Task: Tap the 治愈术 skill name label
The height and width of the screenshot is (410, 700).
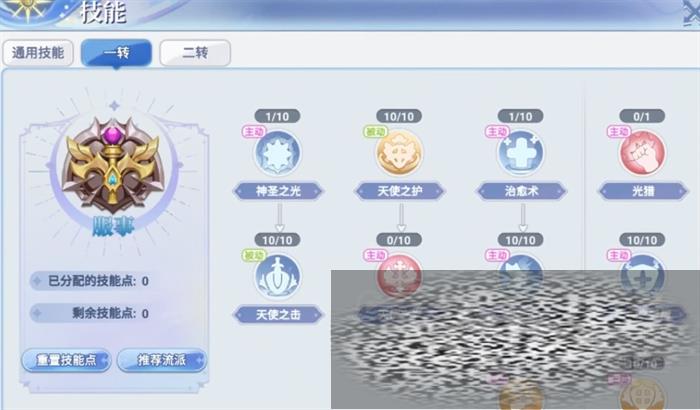Action: (x=521, y=192)
